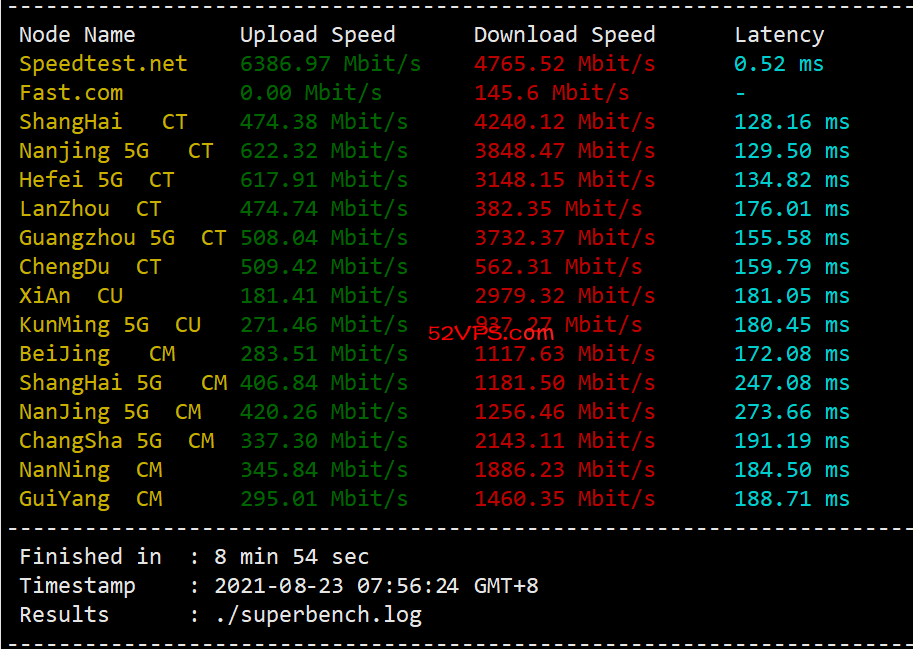Click the 3732.37 Mbit/s download value
This screenshot has height=649, width=913.
[x=565, y=238]
